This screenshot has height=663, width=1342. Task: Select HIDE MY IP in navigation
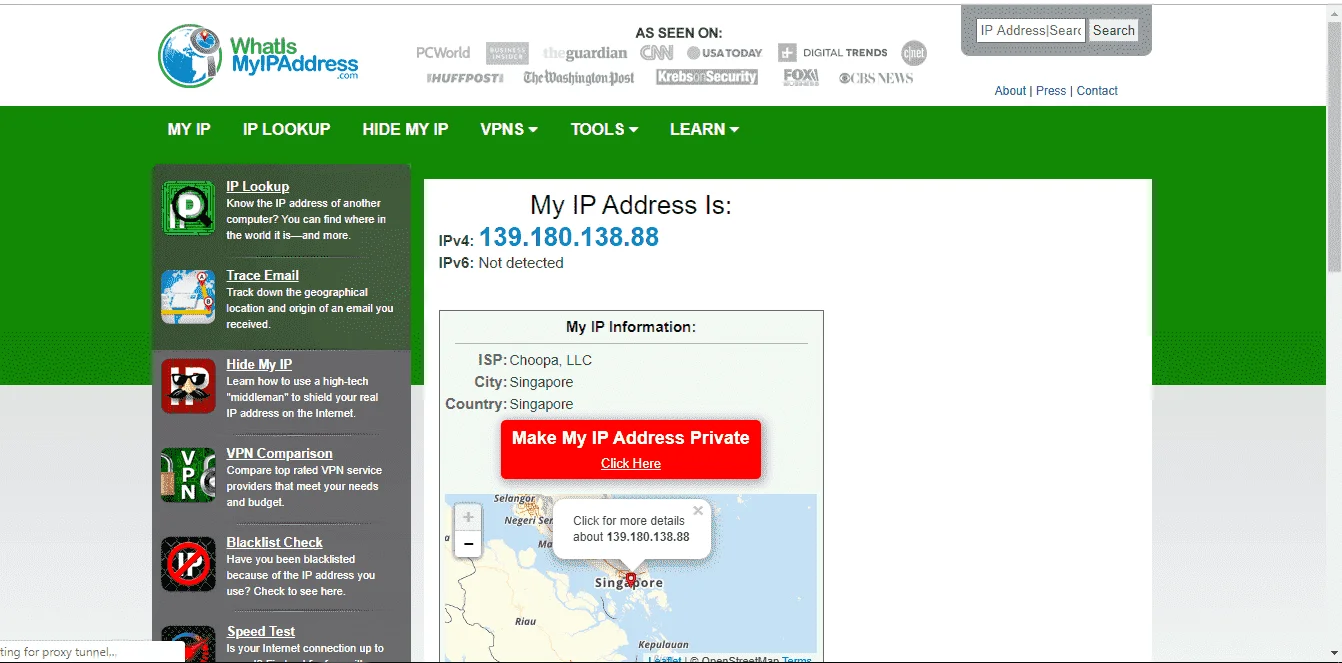click(x=405, y=129)
